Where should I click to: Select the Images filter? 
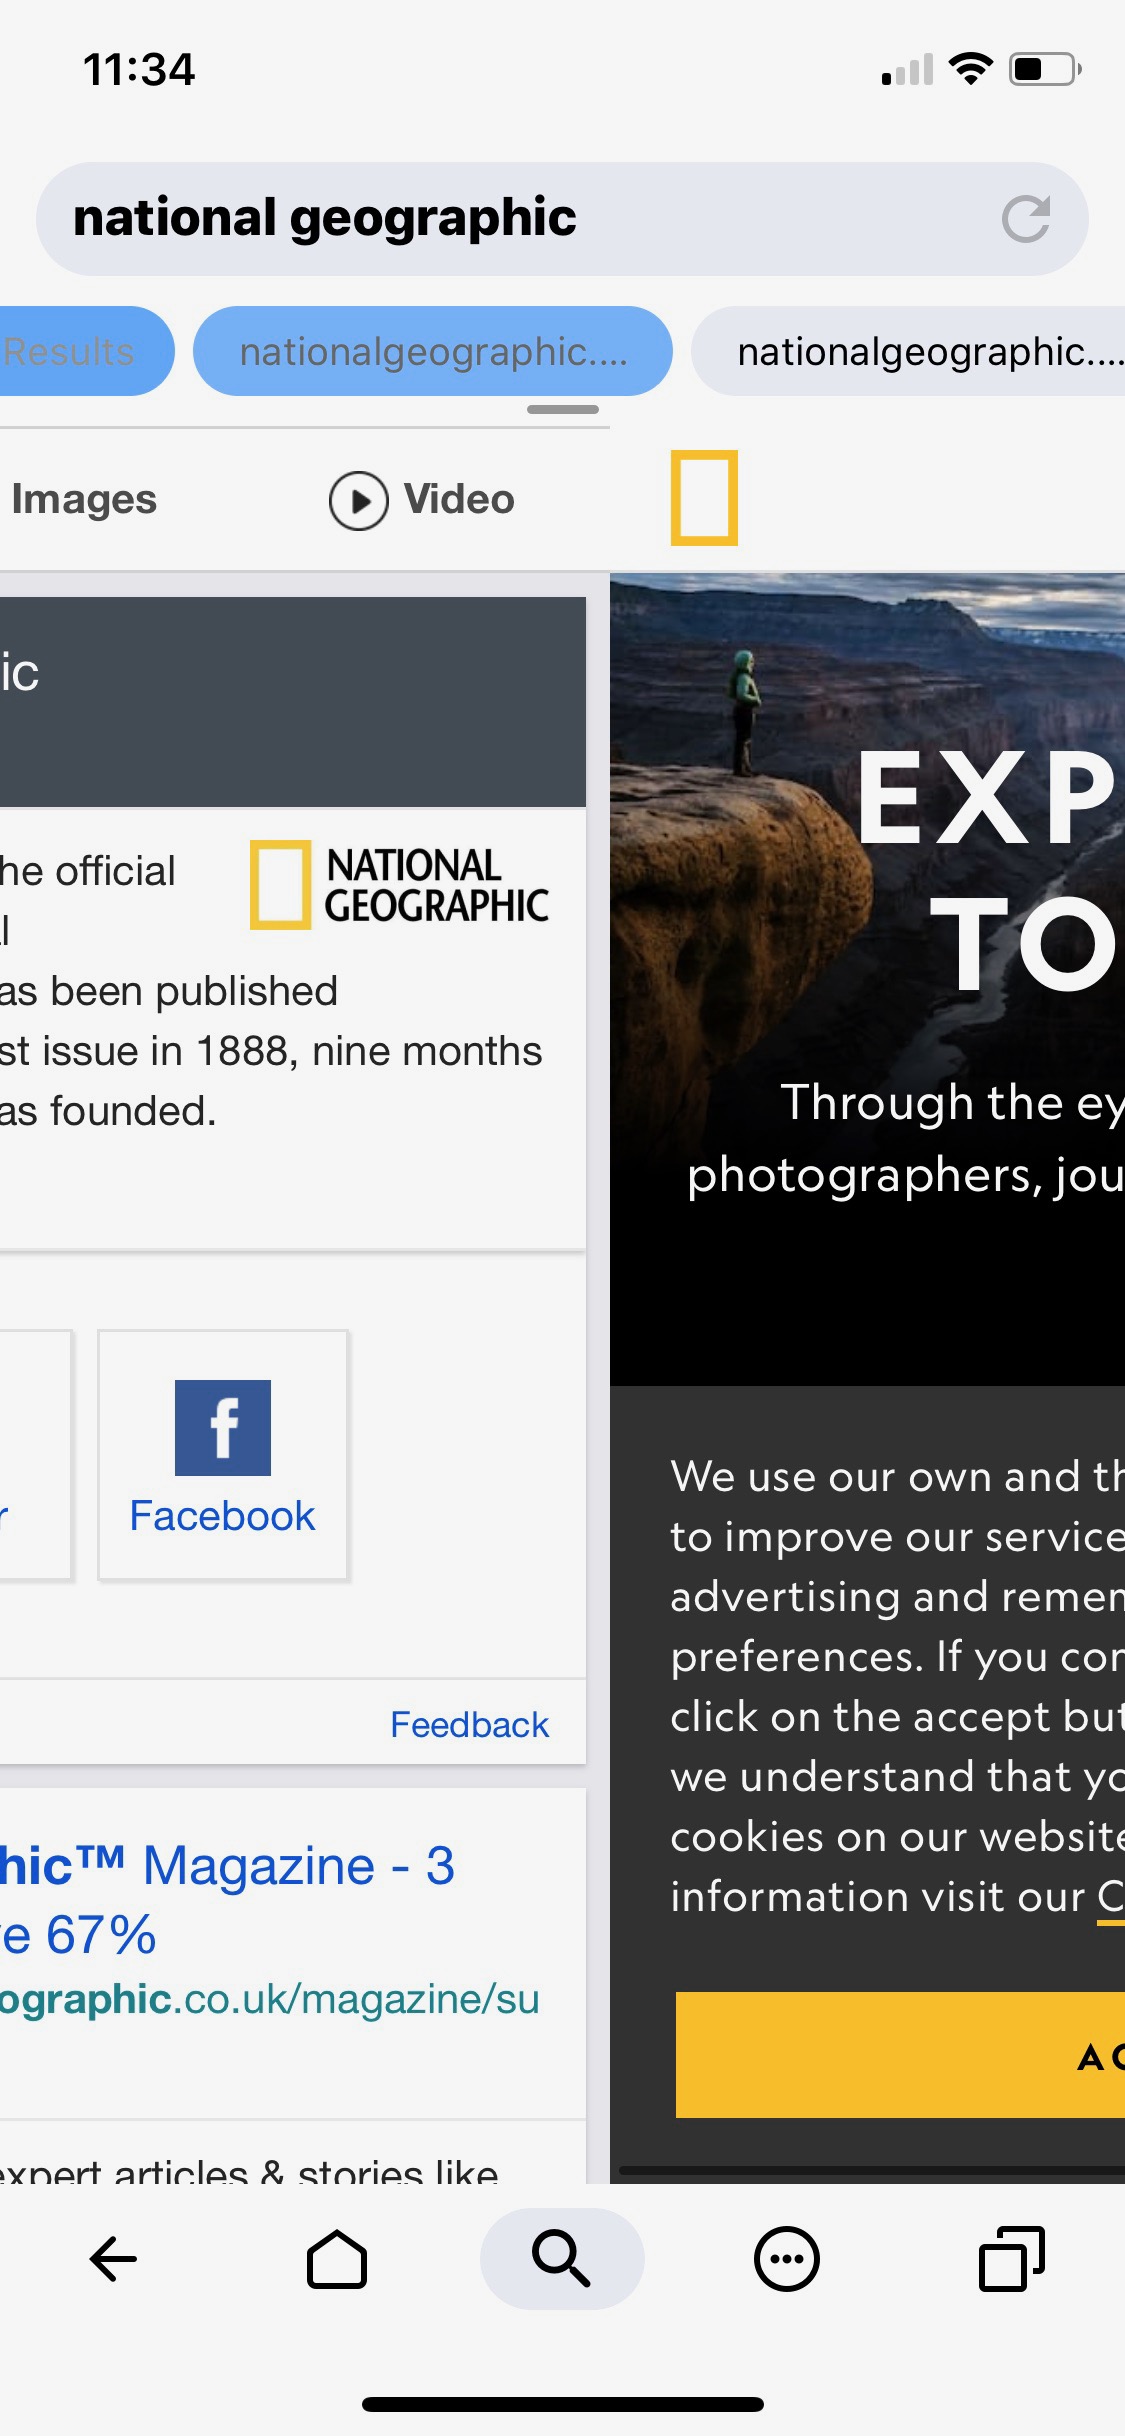click(x=84, y=499)
